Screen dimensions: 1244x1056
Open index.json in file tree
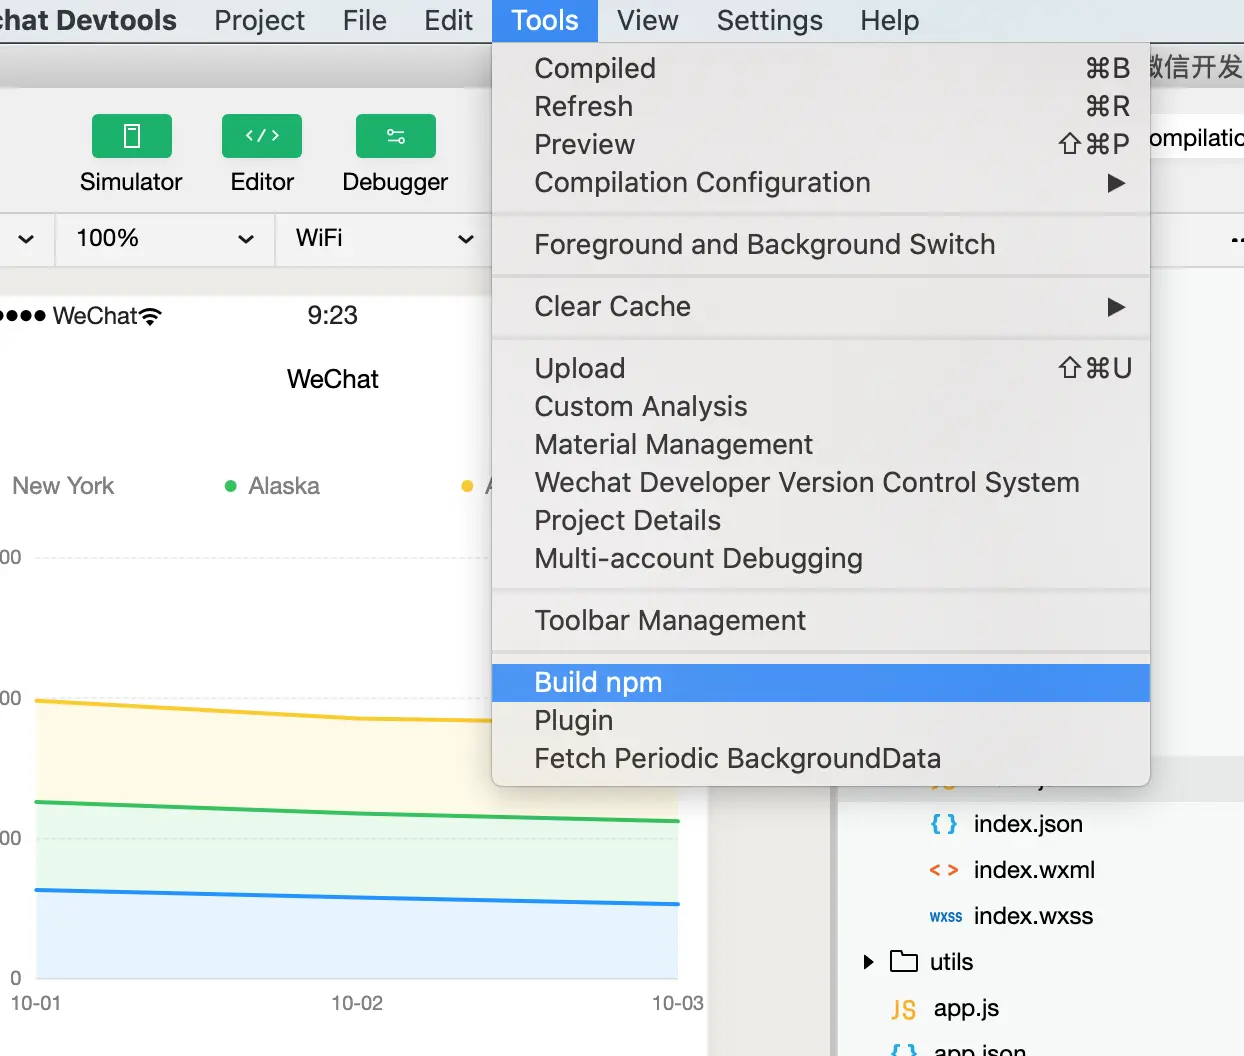[x=1028, y=824]
